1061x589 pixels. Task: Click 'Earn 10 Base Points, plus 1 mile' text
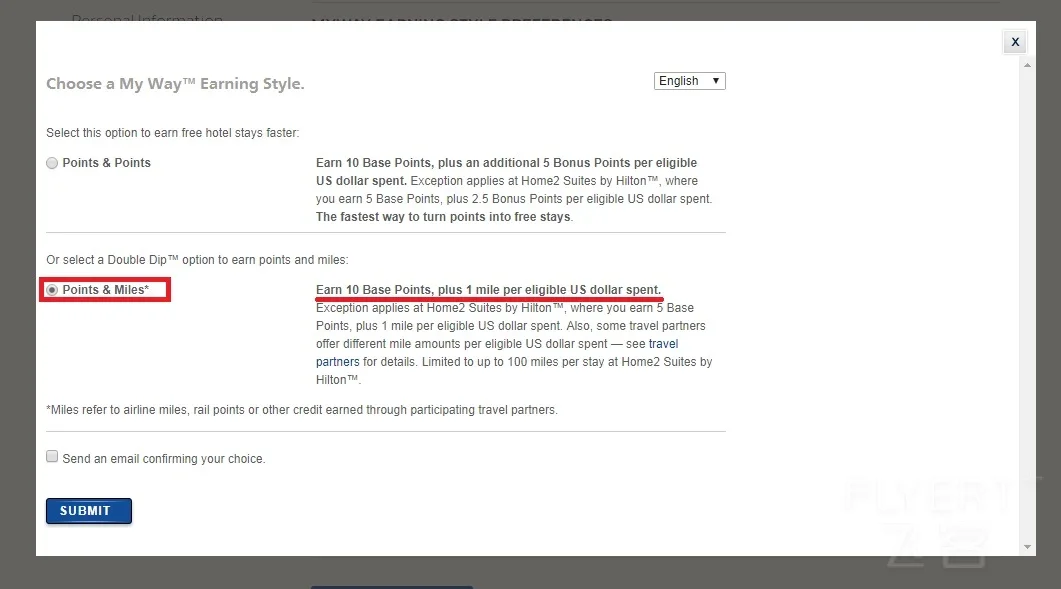(x=489, y=290)
